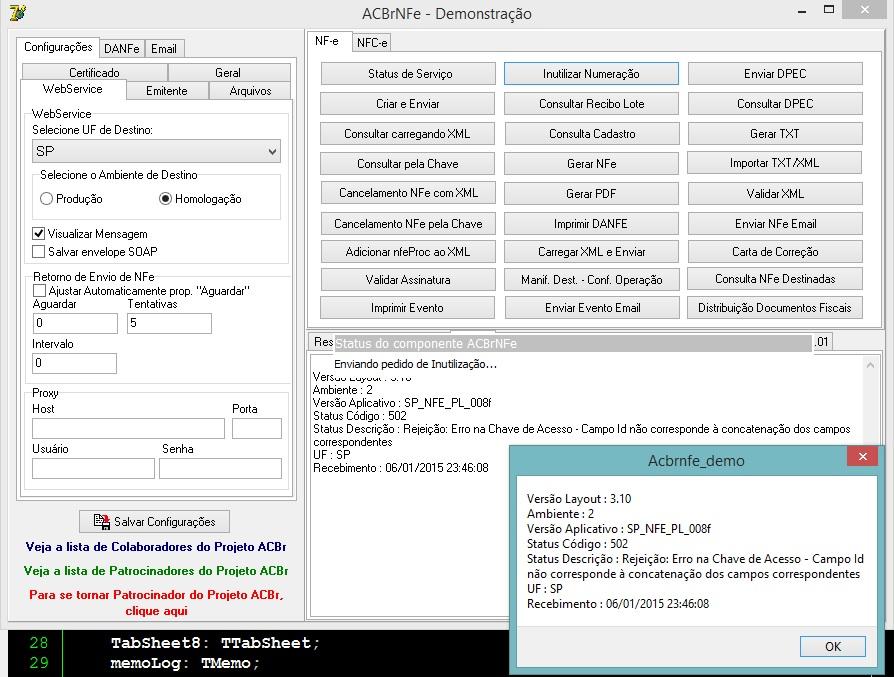Click the response log scrollbar up arrow
Viewport: 894px width, 677px height.
pyautogui.click(x=870, y=364)
